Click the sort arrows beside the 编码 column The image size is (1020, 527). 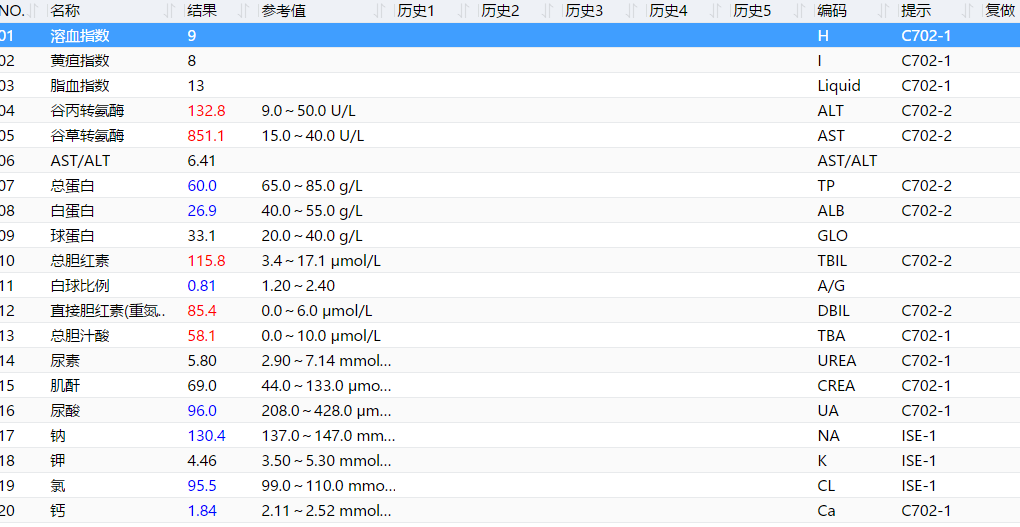tap(884, 11)
